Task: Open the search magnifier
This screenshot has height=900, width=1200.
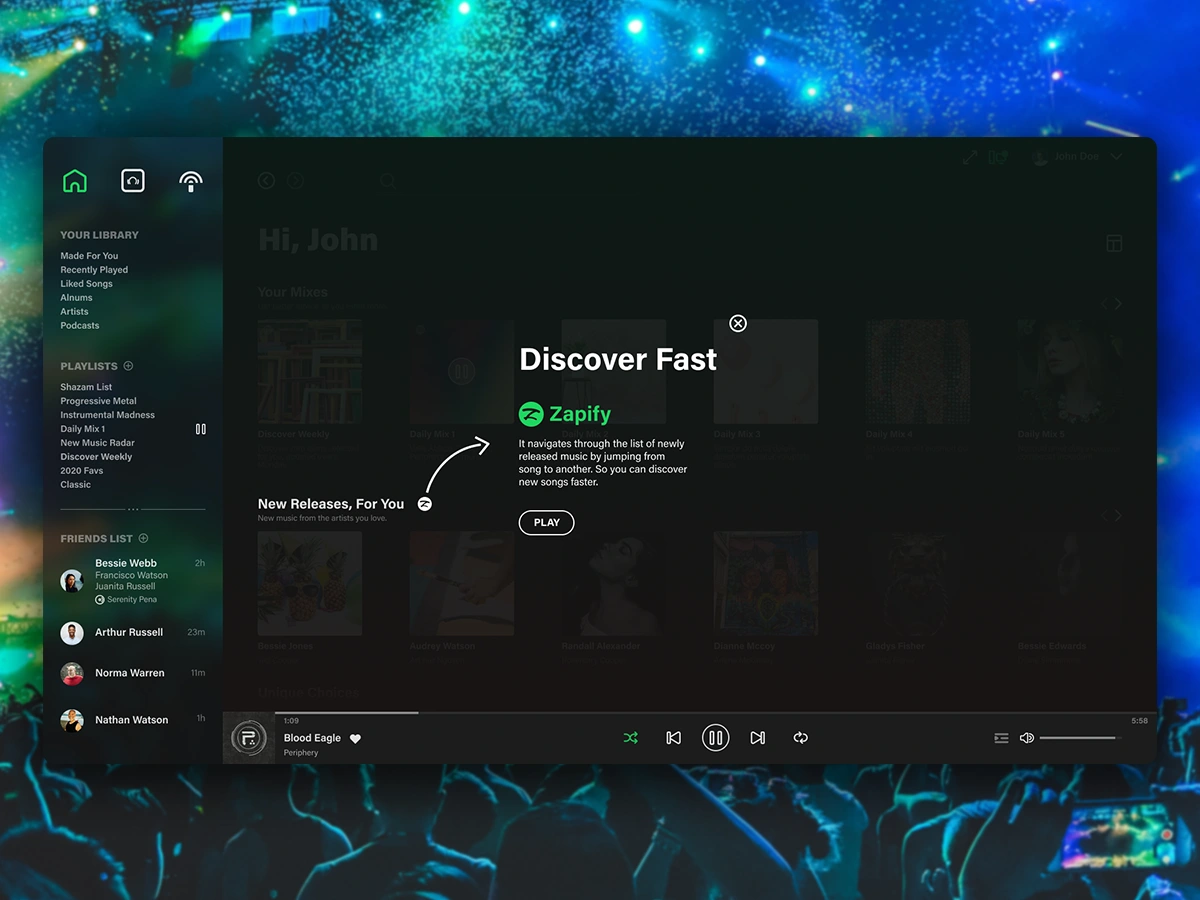Action: pyautogui.click(x=388, y=181)
